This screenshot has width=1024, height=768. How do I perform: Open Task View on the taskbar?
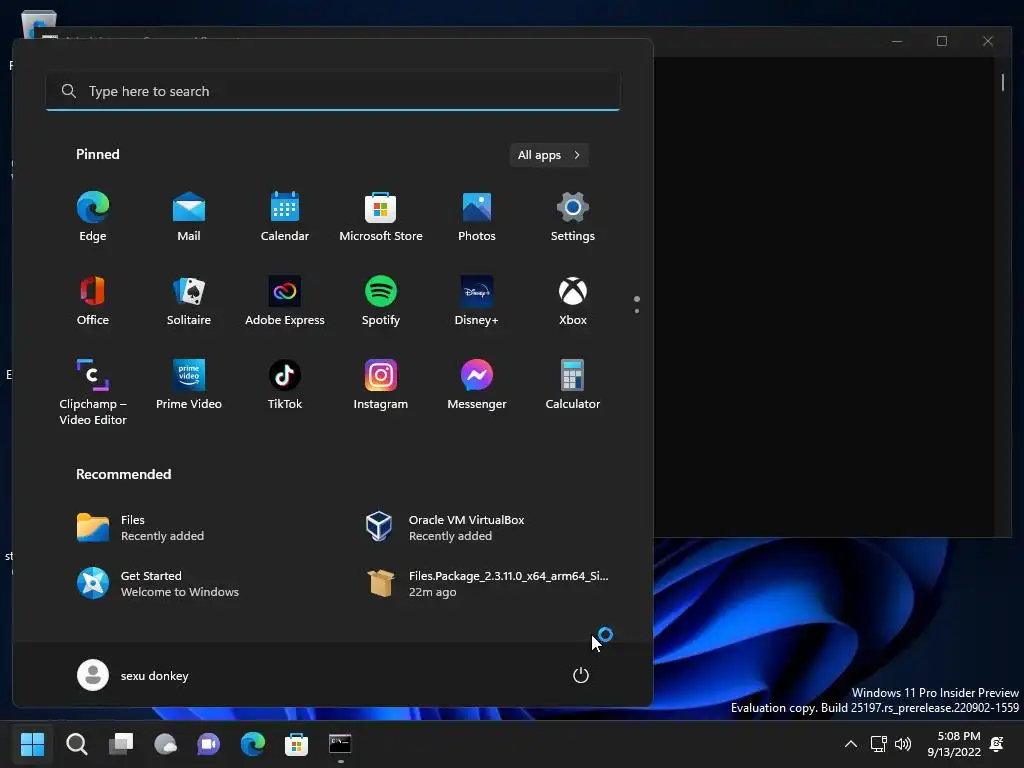click(x=121, y=744)
